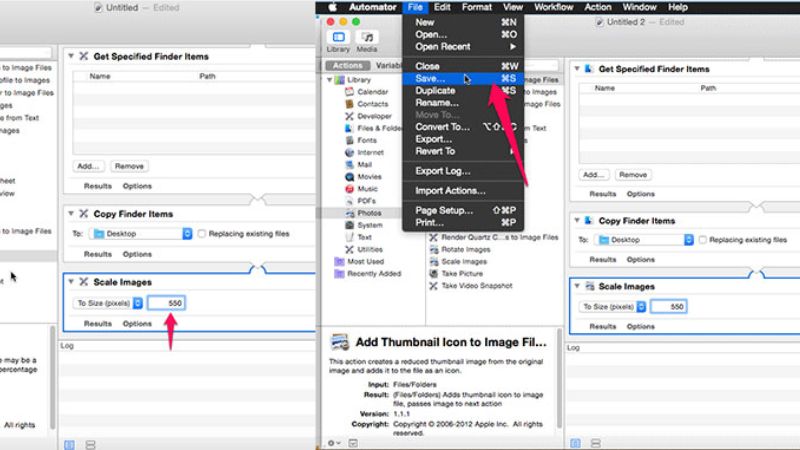Tick Replacing existing files in right window
The image size is (800, 450).
pos(702,240)
